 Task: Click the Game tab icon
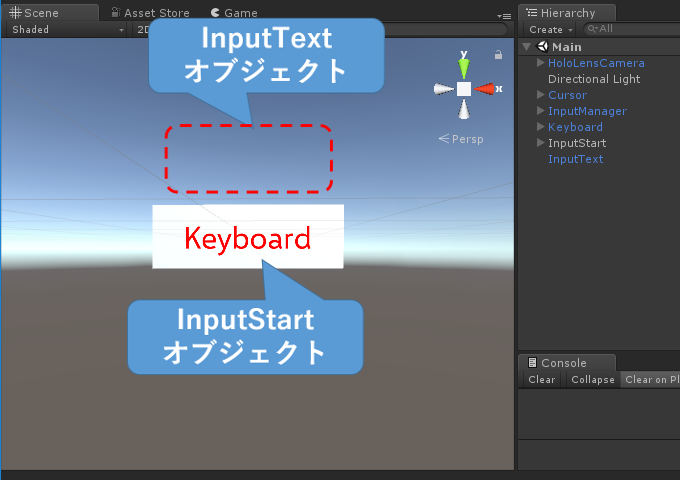(x=215, y=13)
